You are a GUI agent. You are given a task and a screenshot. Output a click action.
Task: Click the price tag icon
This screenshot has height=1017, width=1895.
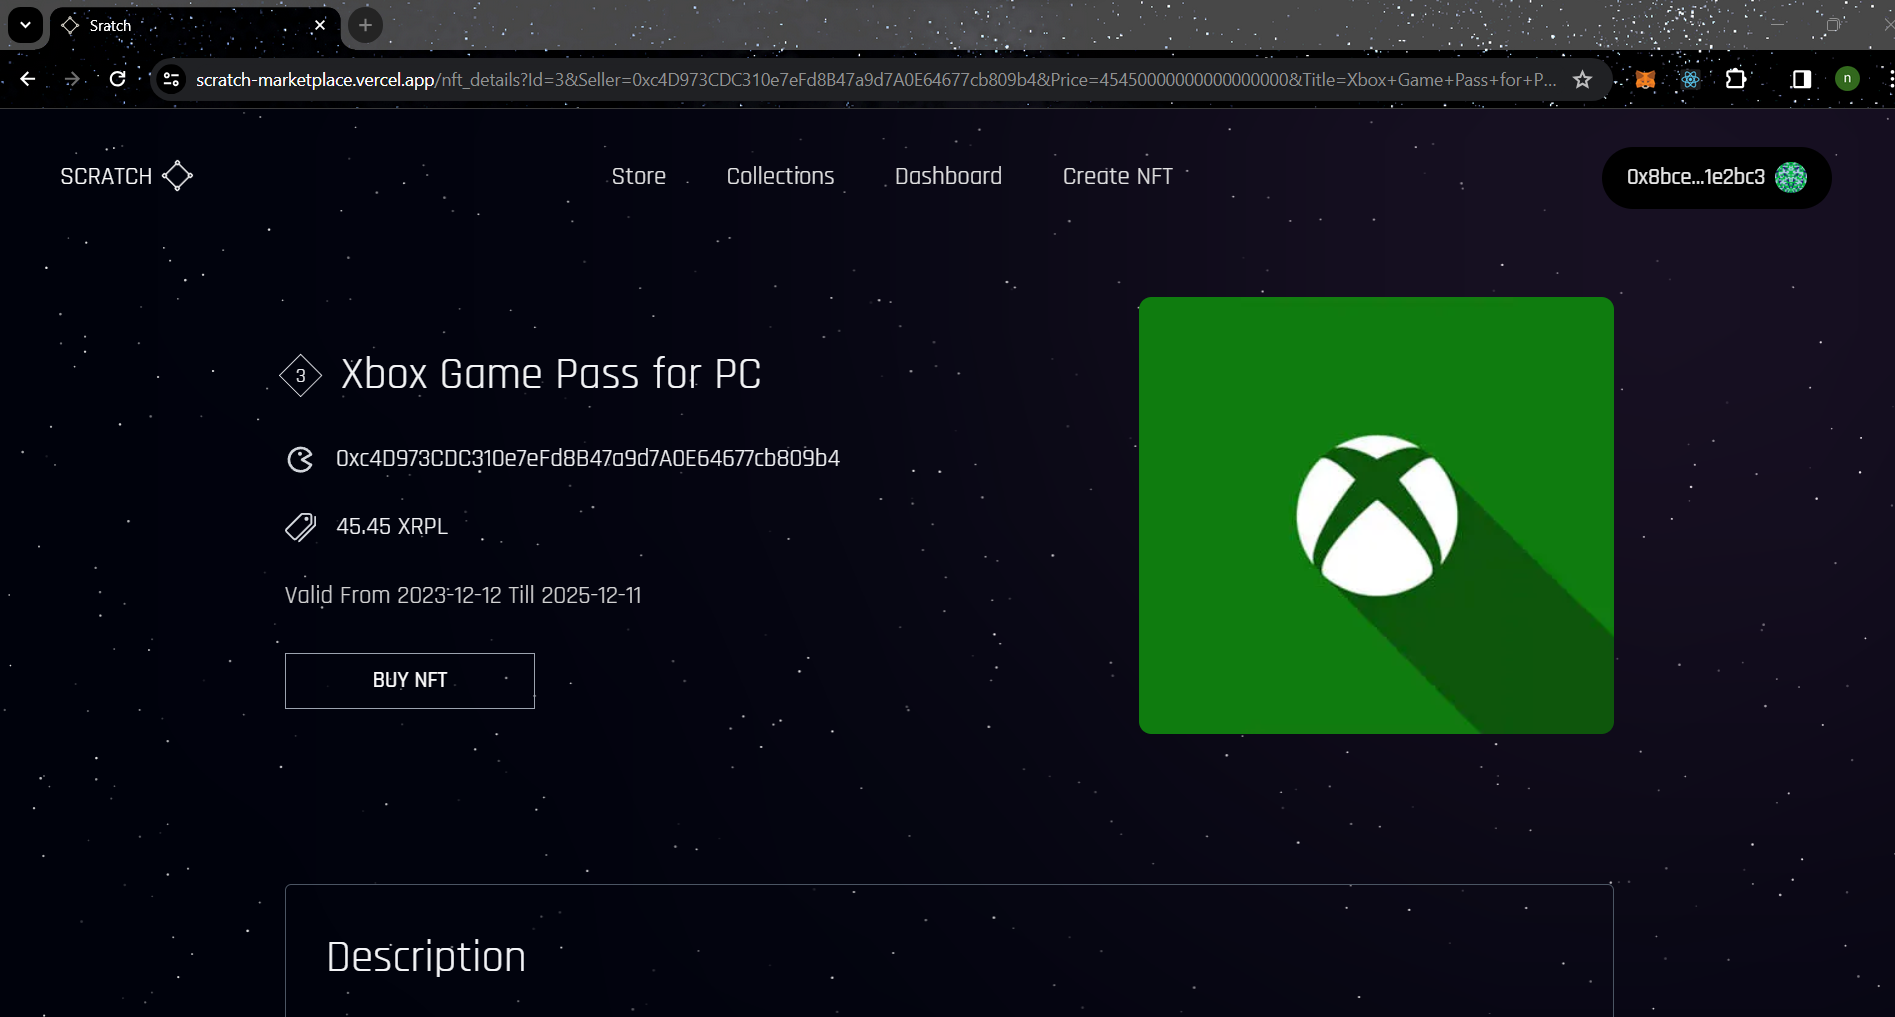click(300, 526)
